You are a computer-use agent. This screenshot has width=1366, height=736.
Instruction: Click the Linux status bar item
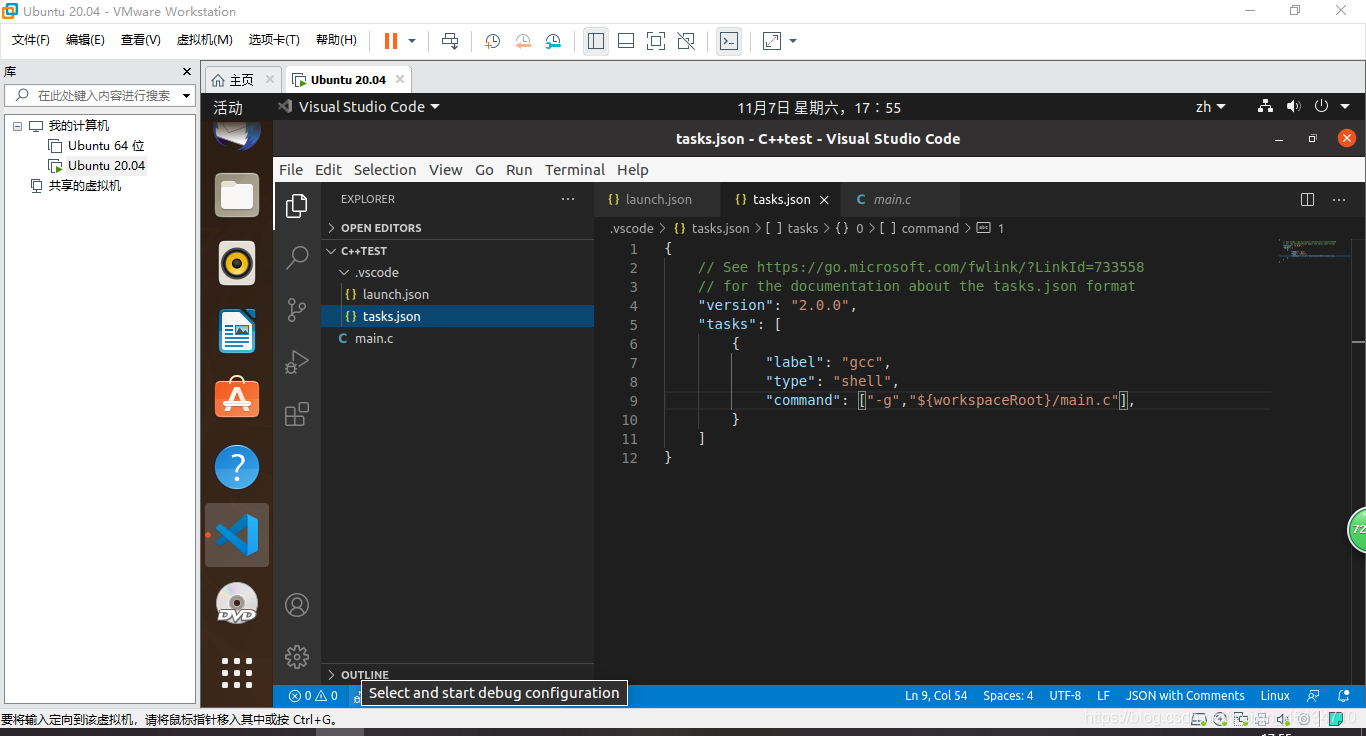[1275, 695]
